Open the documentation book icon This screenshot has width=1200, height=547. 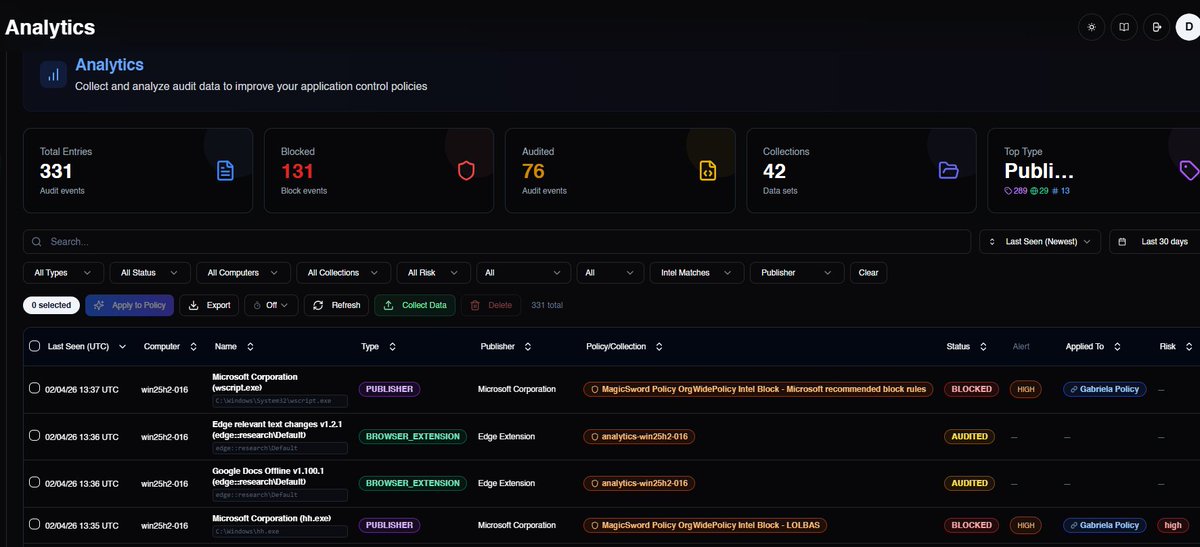[1124, 27]
